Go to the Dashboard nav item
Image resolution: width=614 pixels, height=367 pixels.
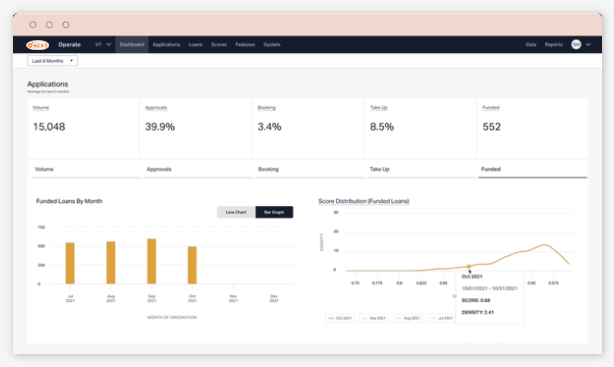tap(132, 45)
